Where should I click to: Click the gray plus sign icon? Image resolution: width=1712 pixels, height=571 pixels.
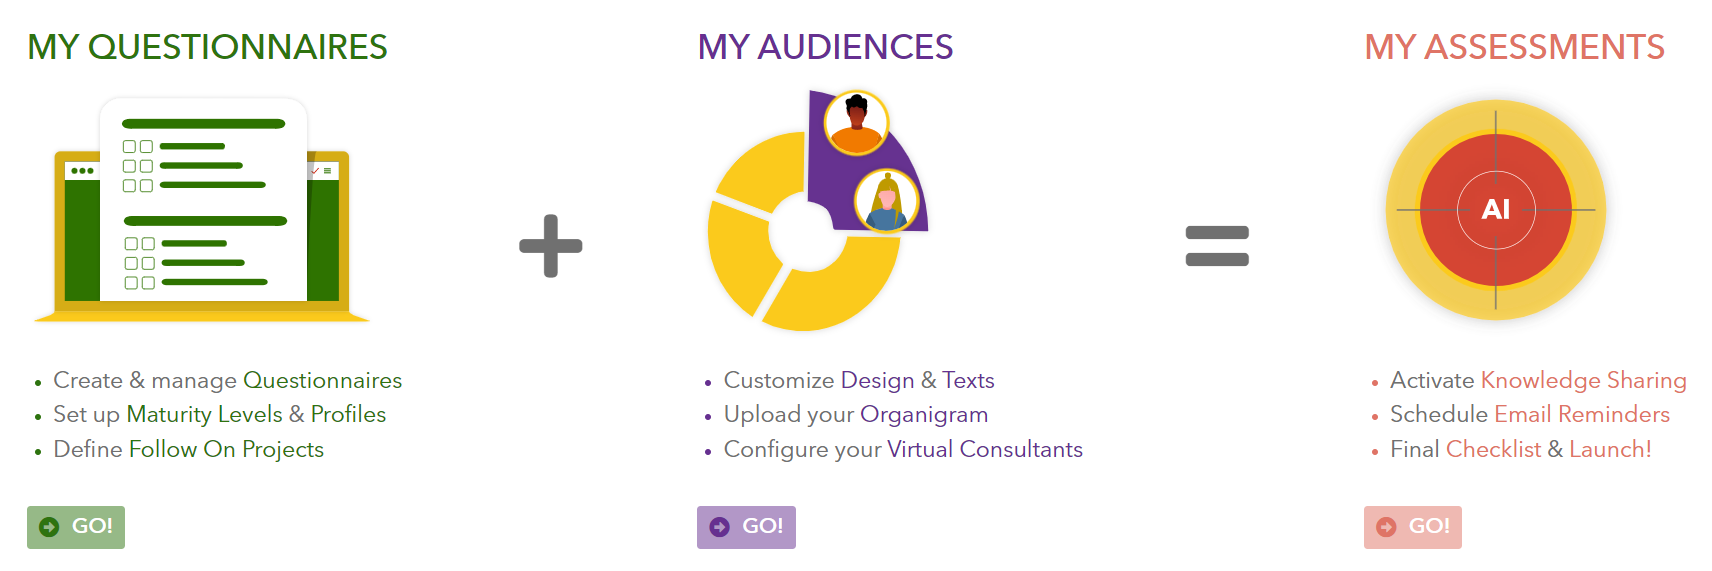[551, 245]
